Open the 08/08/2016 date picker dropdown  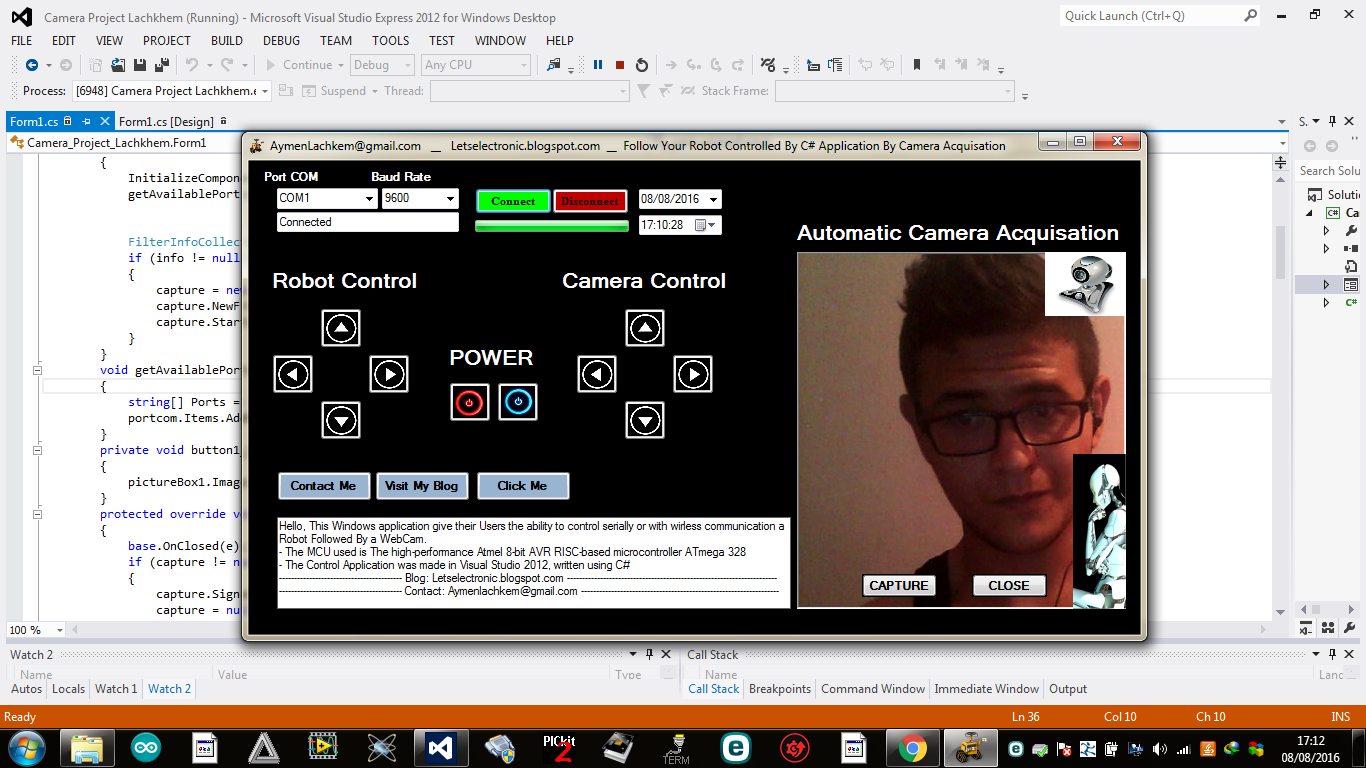coord(711,198)
